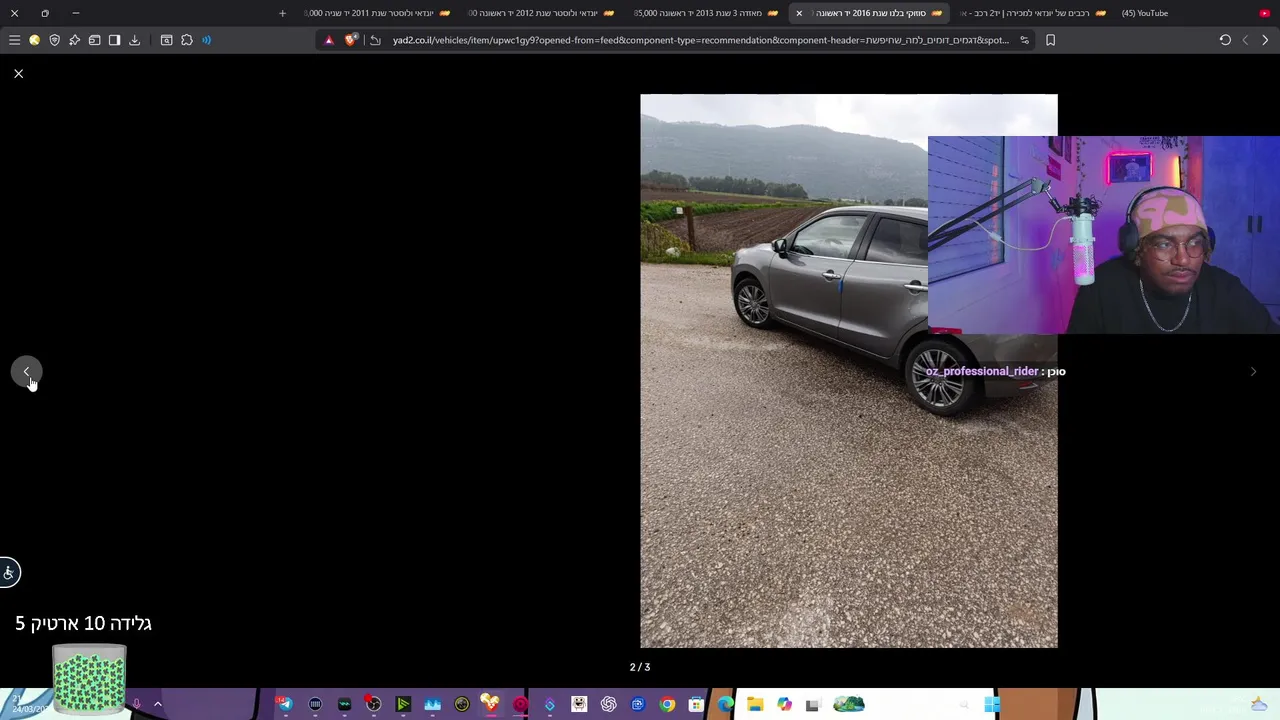The image size is (1280, 720).
Task: Close the active Suzuki Baleno 2016 tab
Action: [799, 13]
